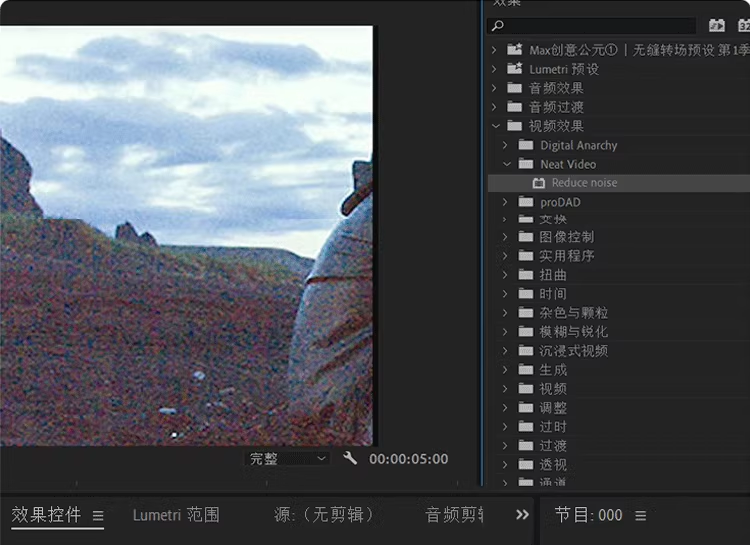This screenshot has width=750, height=545.
Task: Click the 00:00:05:00 duration timecode
Action: [408, 459]
